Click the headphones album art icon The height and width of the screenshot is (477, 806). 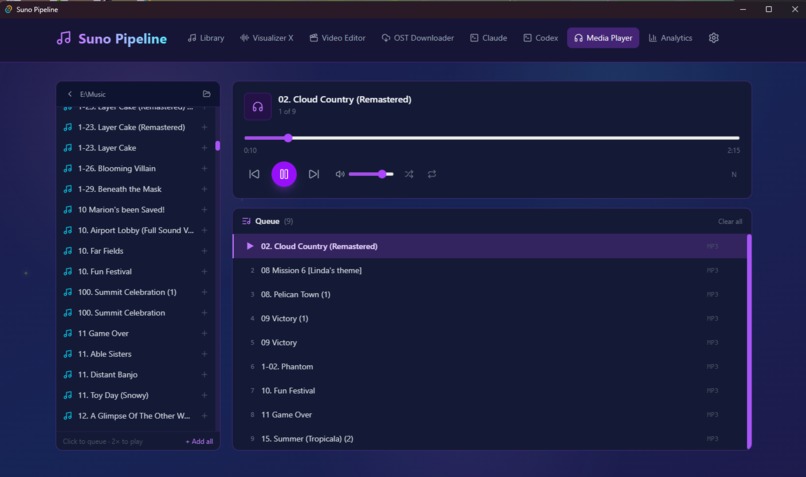[258, 106]
